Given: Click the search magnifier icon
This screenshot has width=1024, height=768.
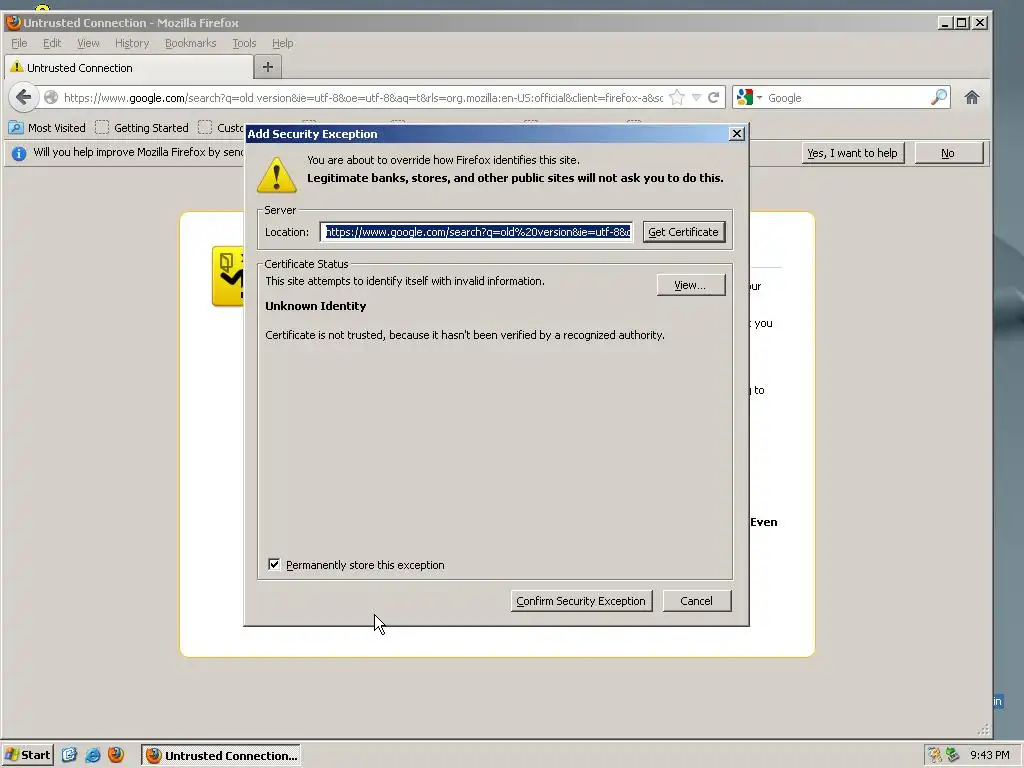Looking at the screenshot, I should [938, 97].
